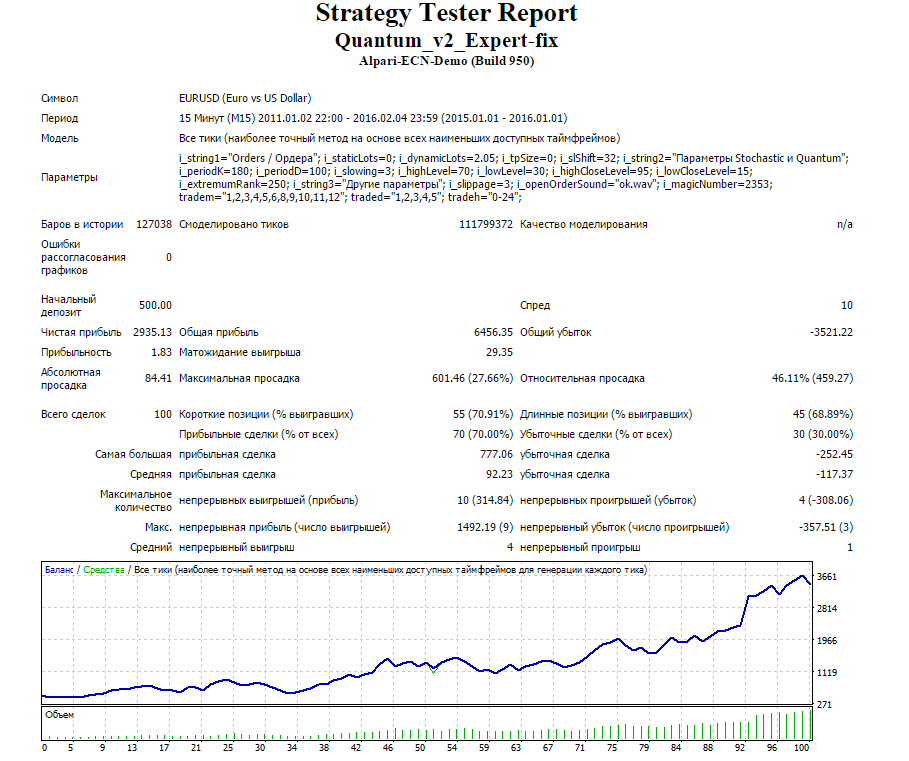Screen dimensions: 909x761
Task: Select 'Все тики' model description text
Action: (399, 138)
